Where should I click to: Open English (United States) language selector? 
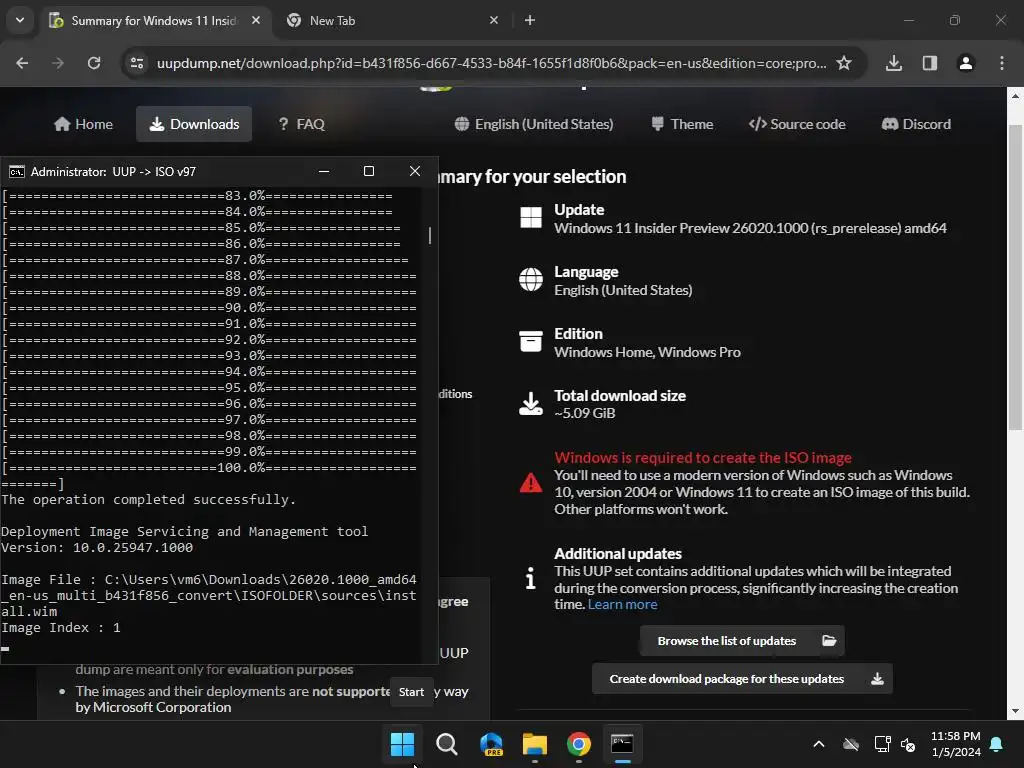(x=534, y=124)
